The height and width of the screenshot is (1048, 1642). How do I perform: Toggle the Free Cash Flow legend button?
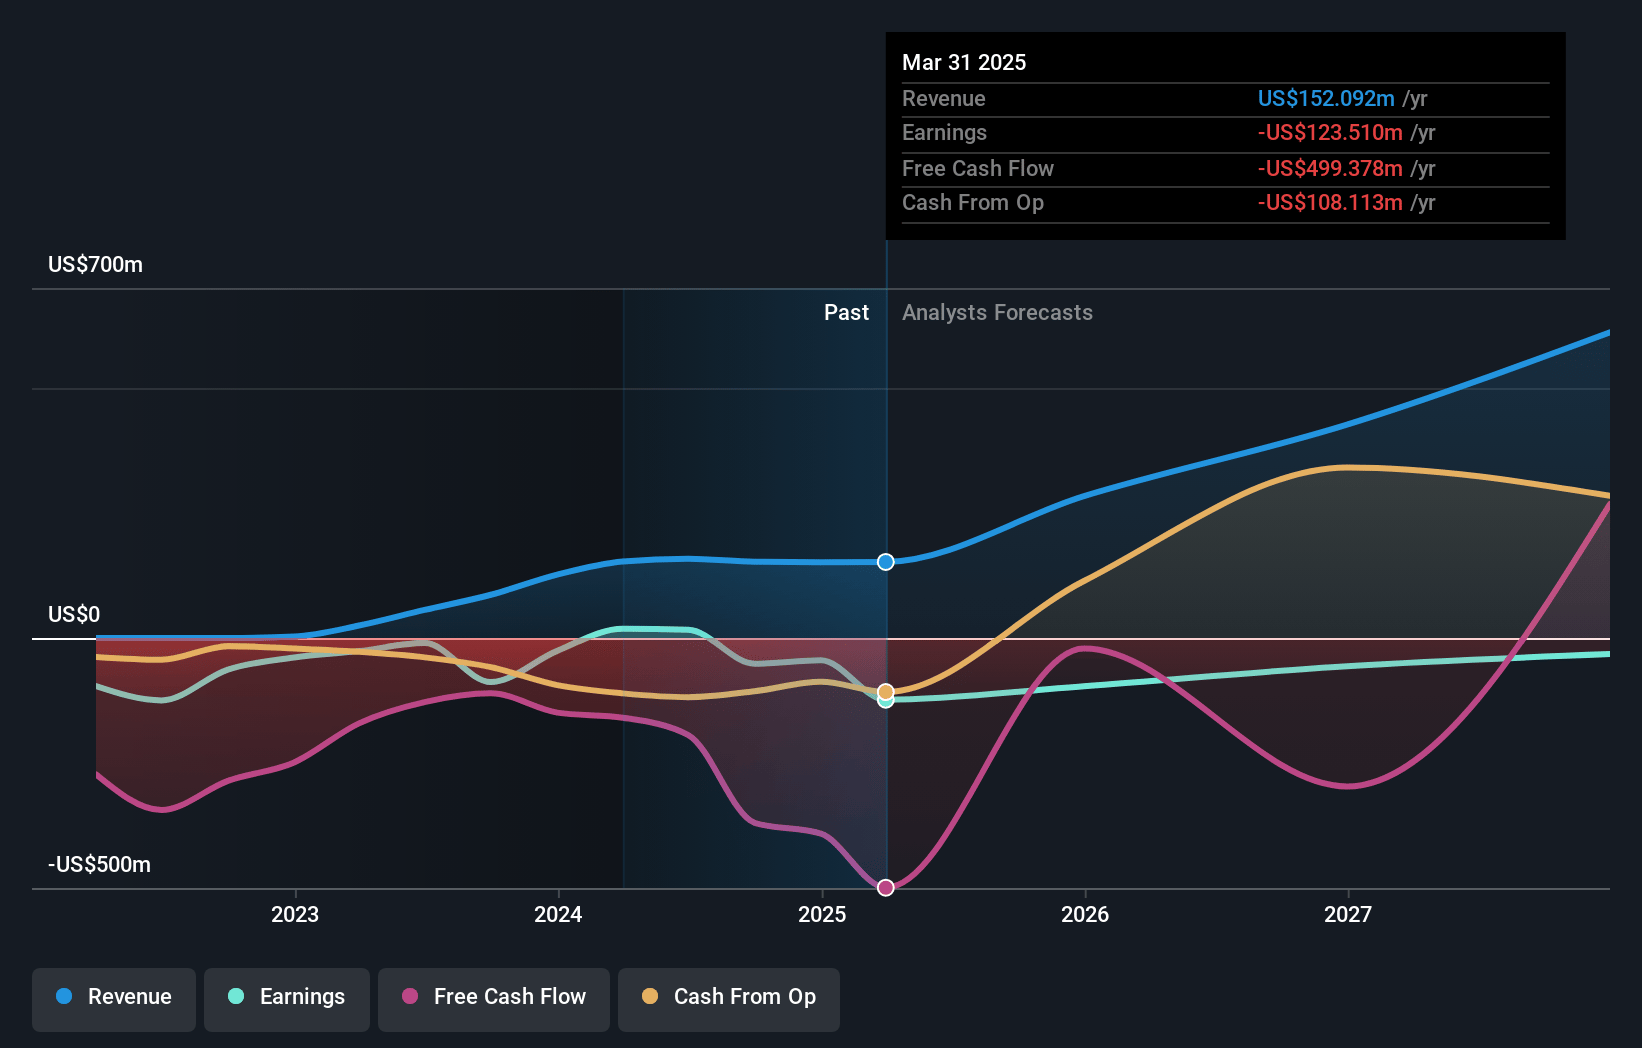[x=494, y=999]
